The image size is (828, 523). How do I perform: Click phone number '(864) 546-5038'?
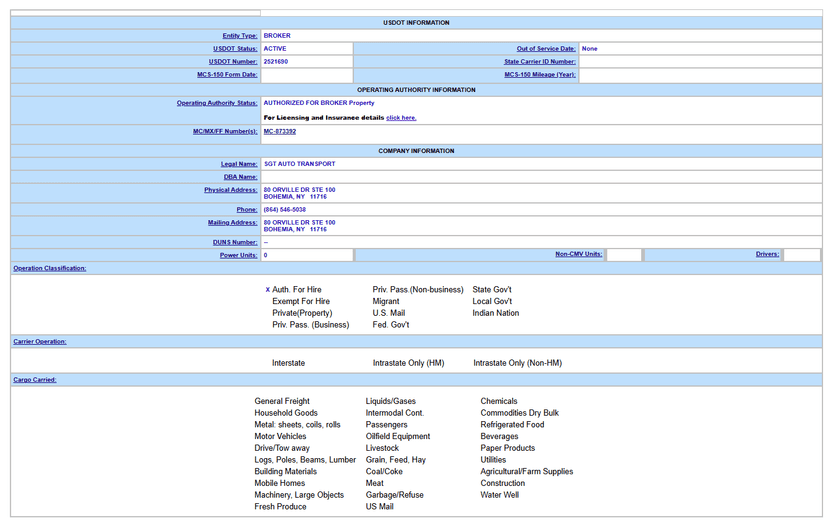pyautogui.click(x=285, y=210)
